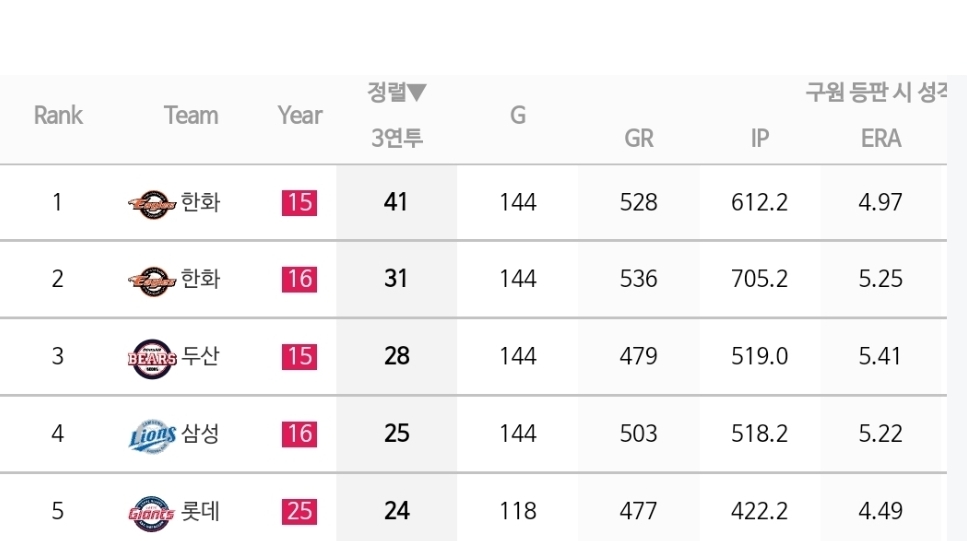
Task: Sort table by 3연투 column header
Action: coord(397,138)
